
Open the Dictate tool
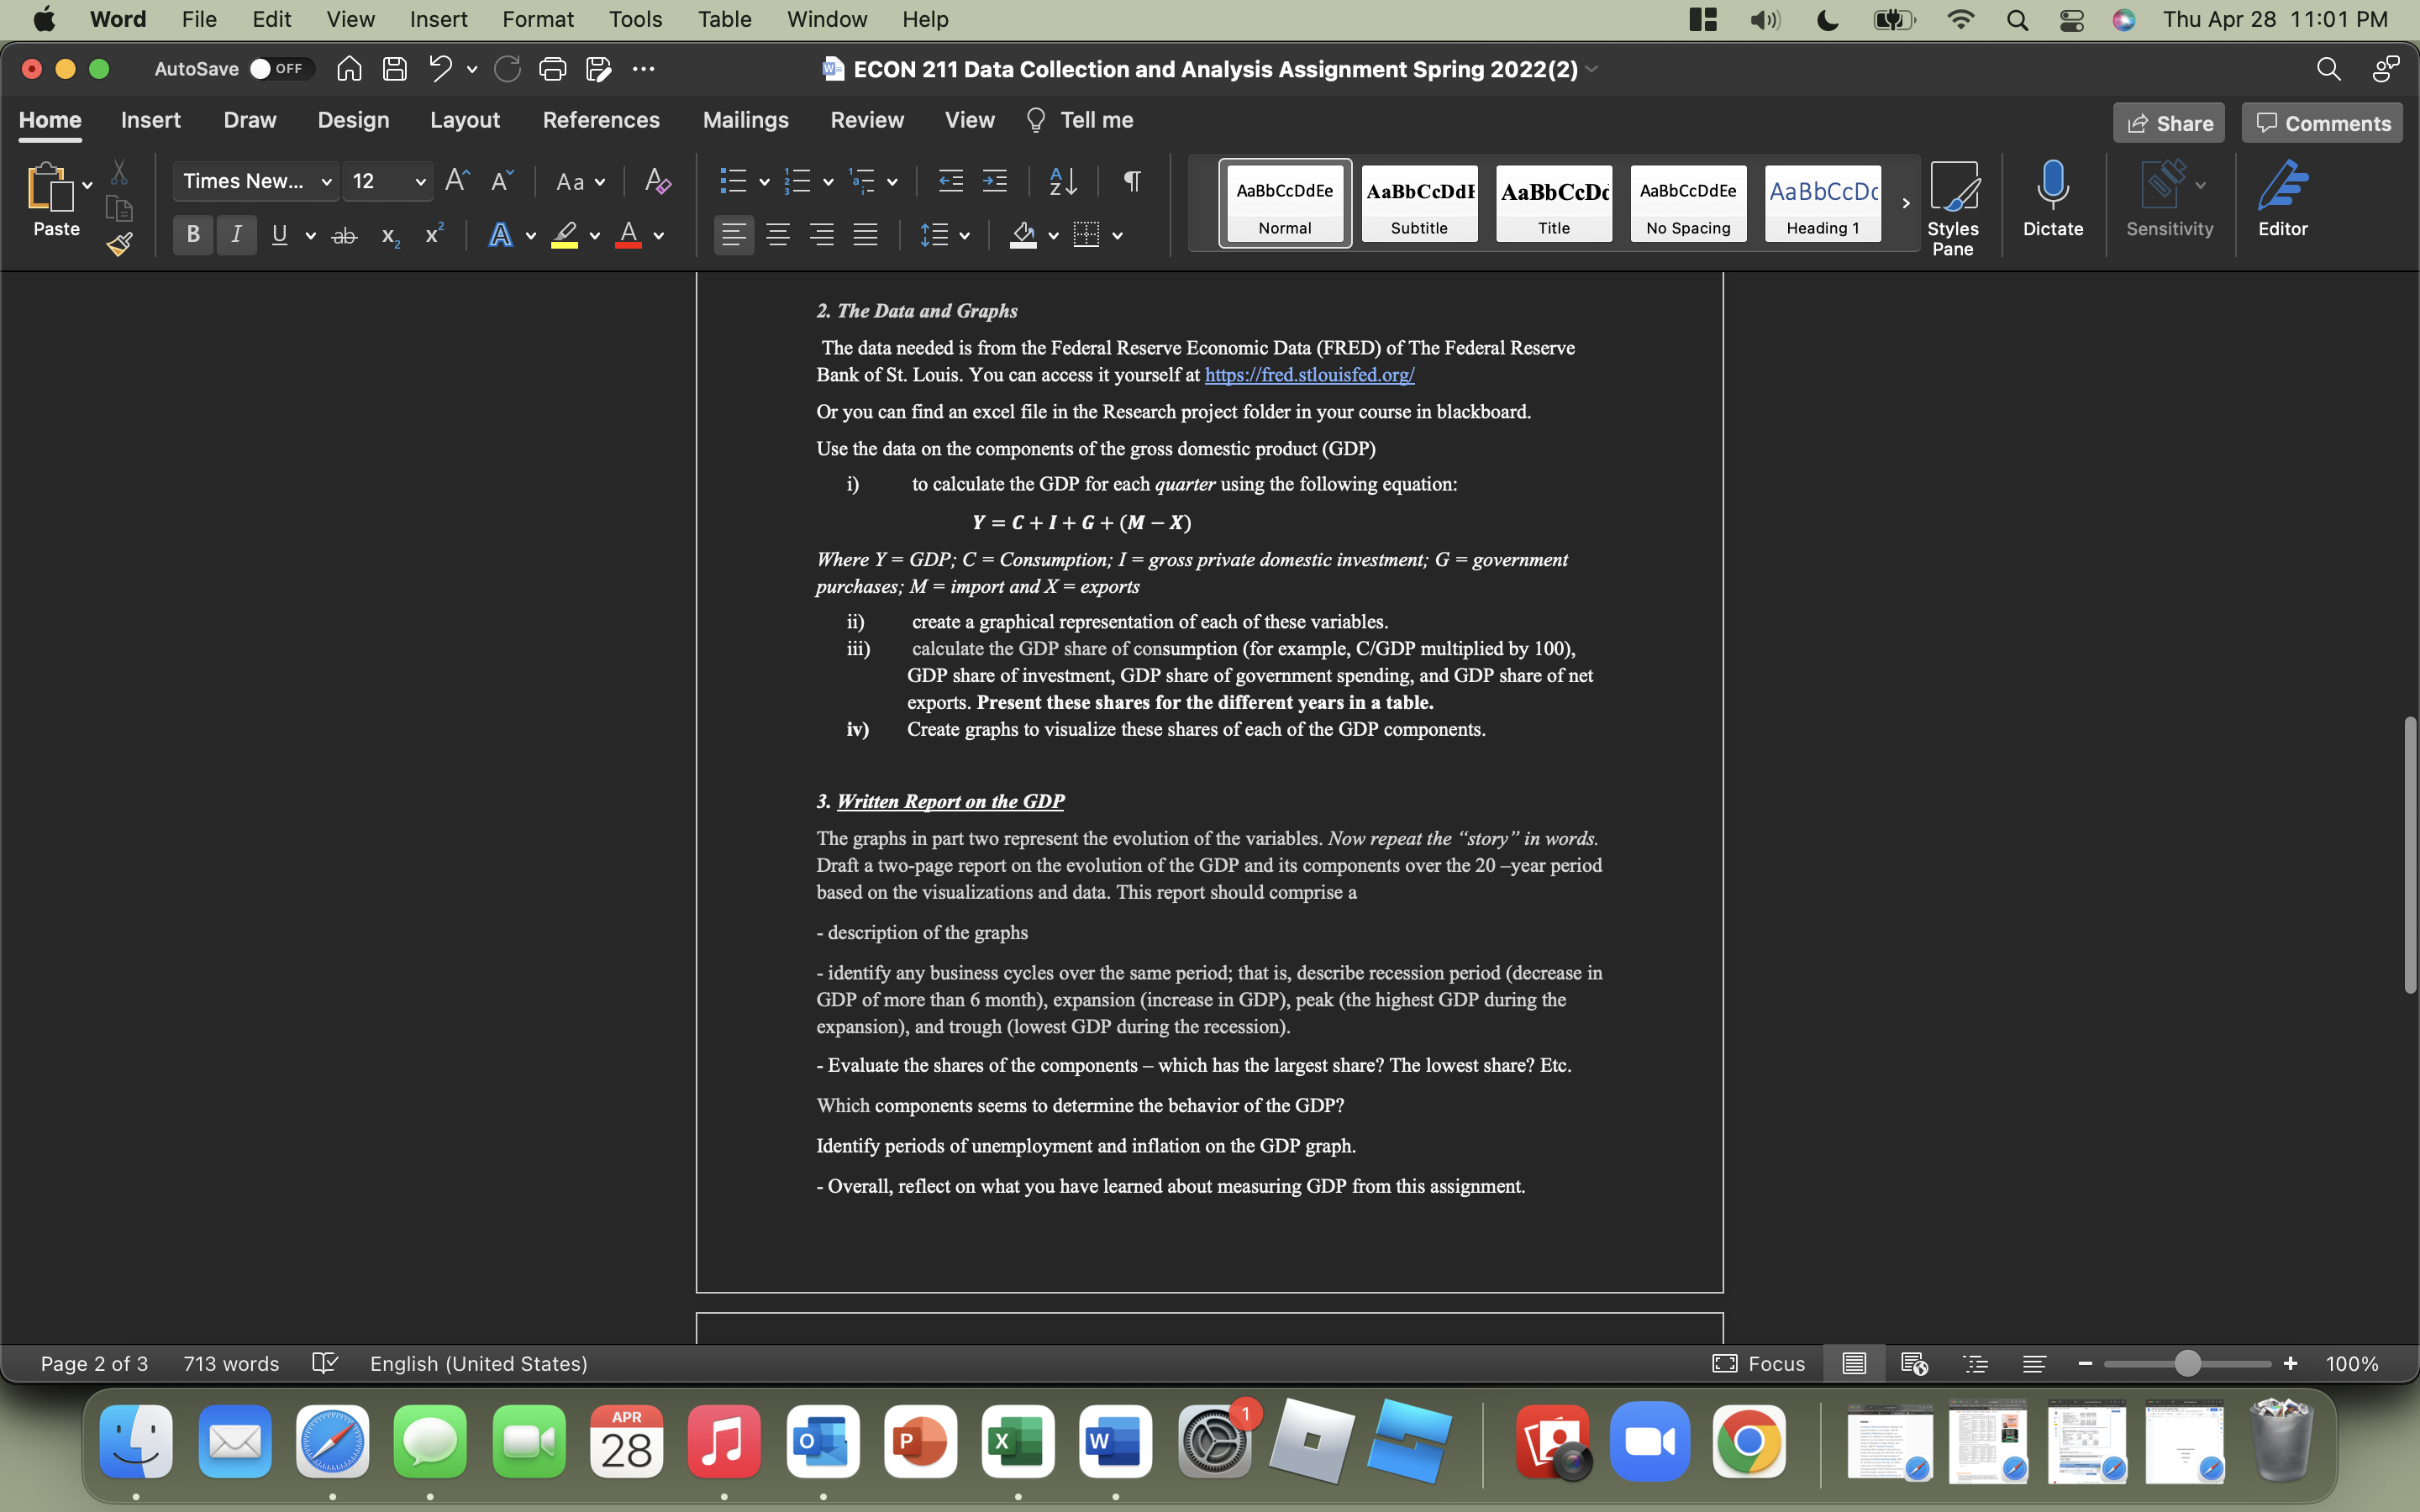coord(2052,200)
